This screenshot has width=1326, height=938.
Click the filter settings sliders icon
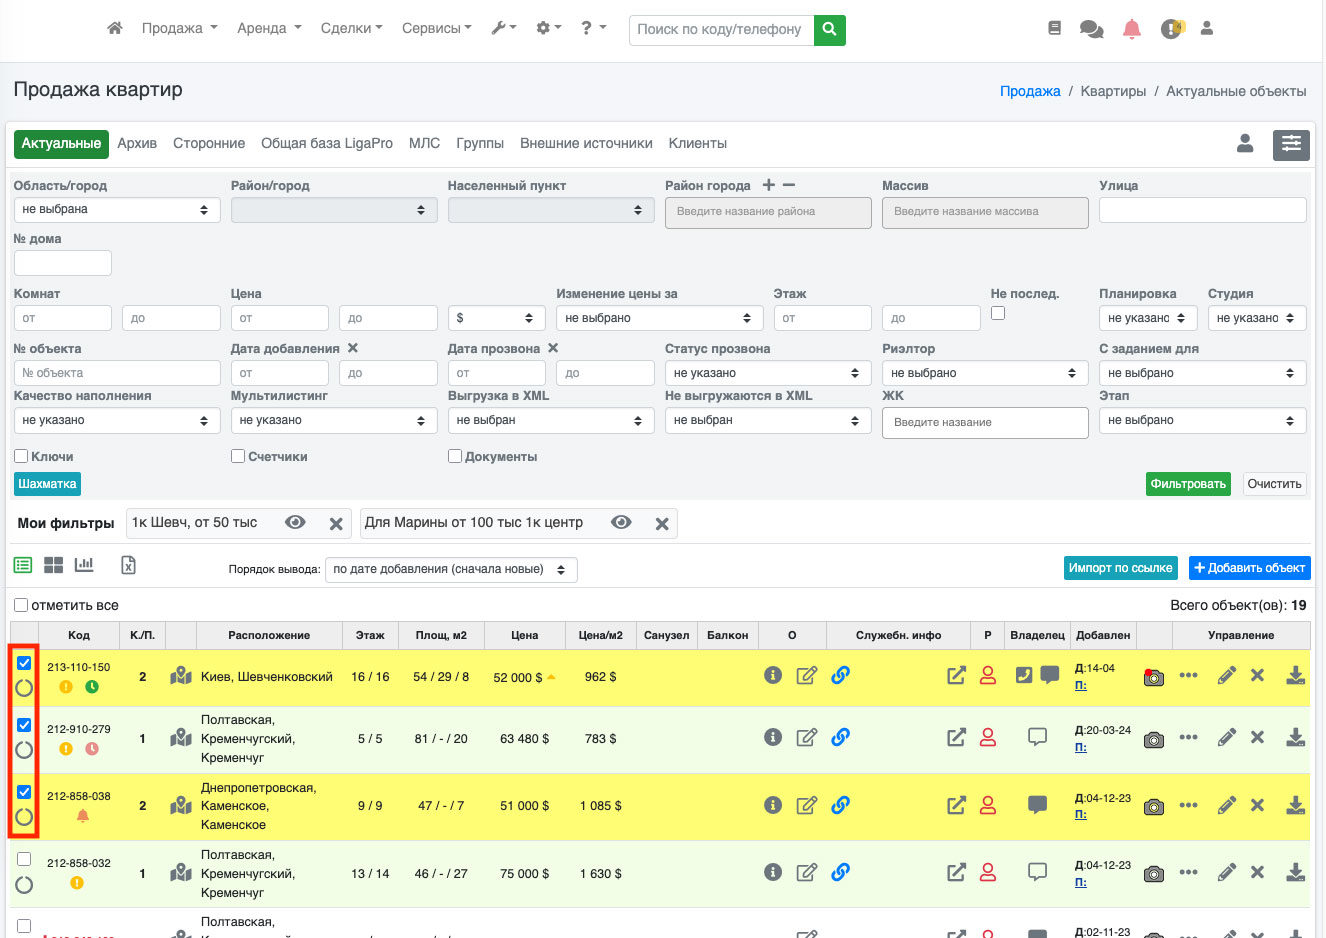click(x=1291, y=144)
